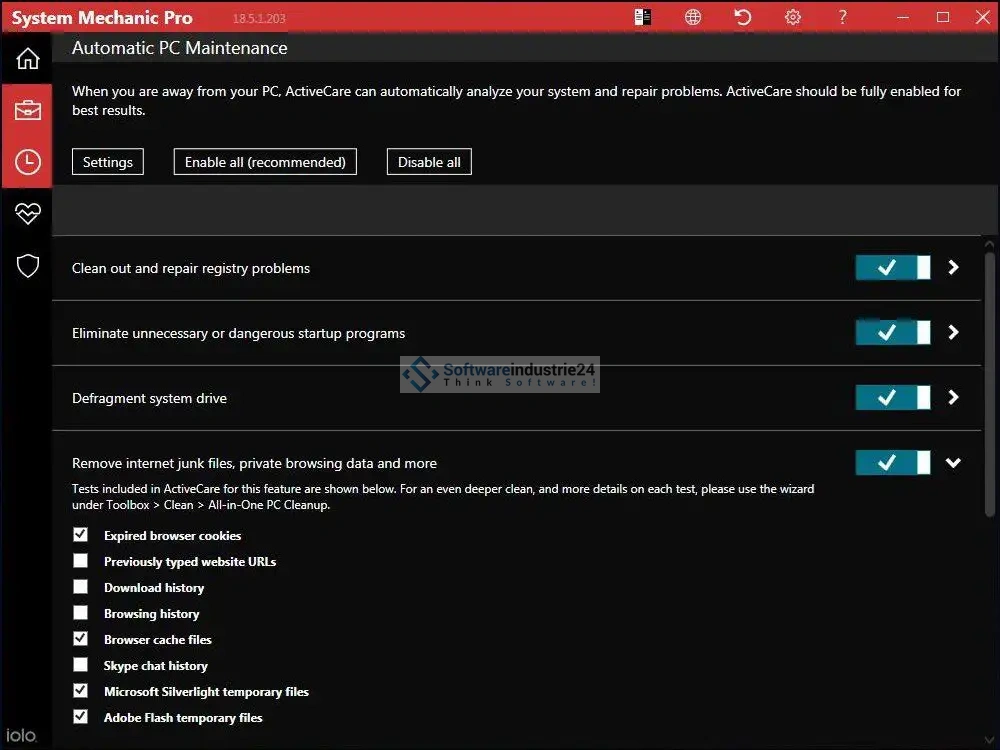Collapse the internet junk files section
Screen dimensions: 1000x750
click(953, 463)
